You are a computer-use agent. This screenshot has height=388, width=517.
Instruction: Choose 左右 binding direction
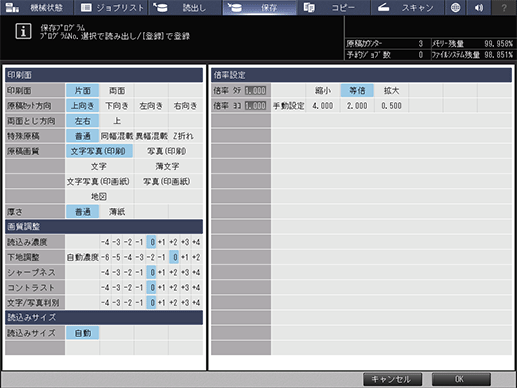(82, 121)
